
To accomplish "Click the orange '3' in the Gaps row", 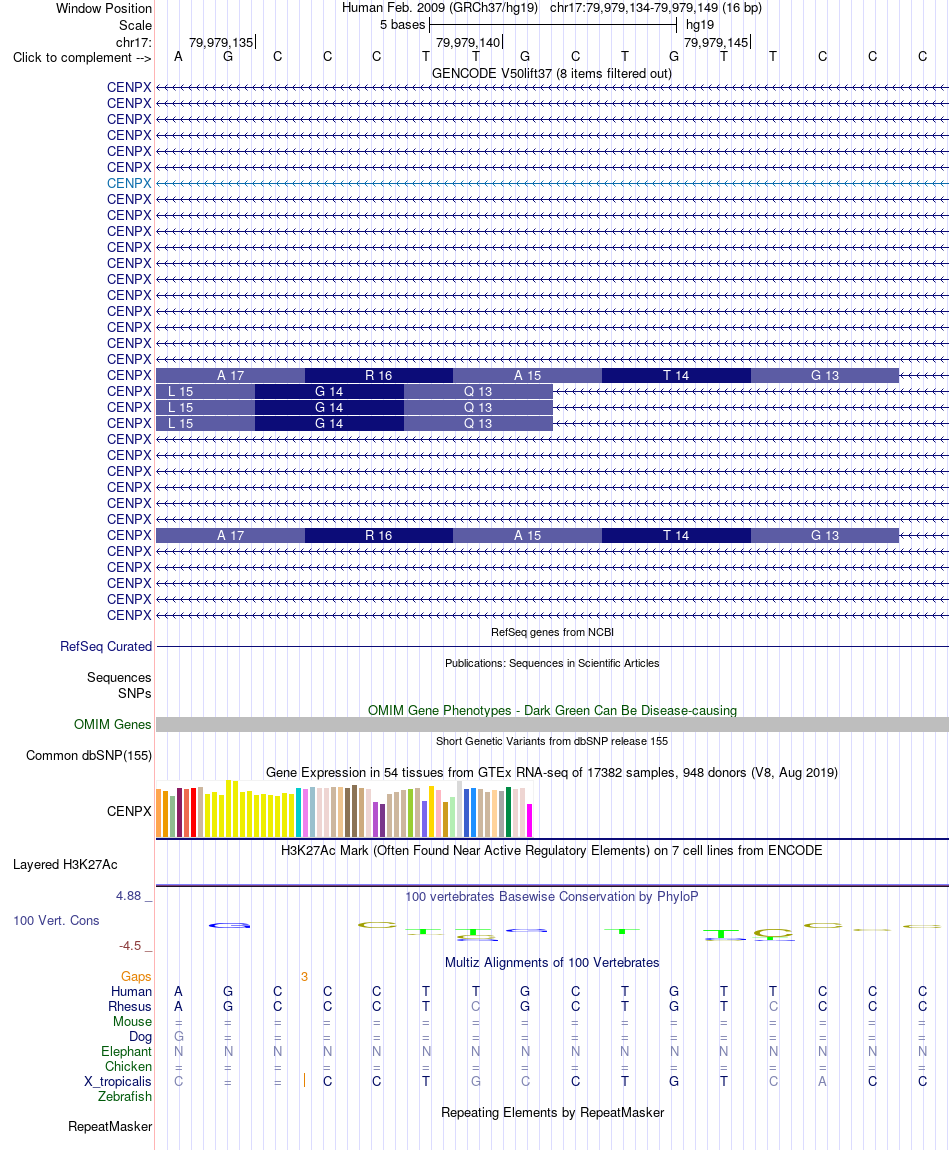I will tap(304, 976).
